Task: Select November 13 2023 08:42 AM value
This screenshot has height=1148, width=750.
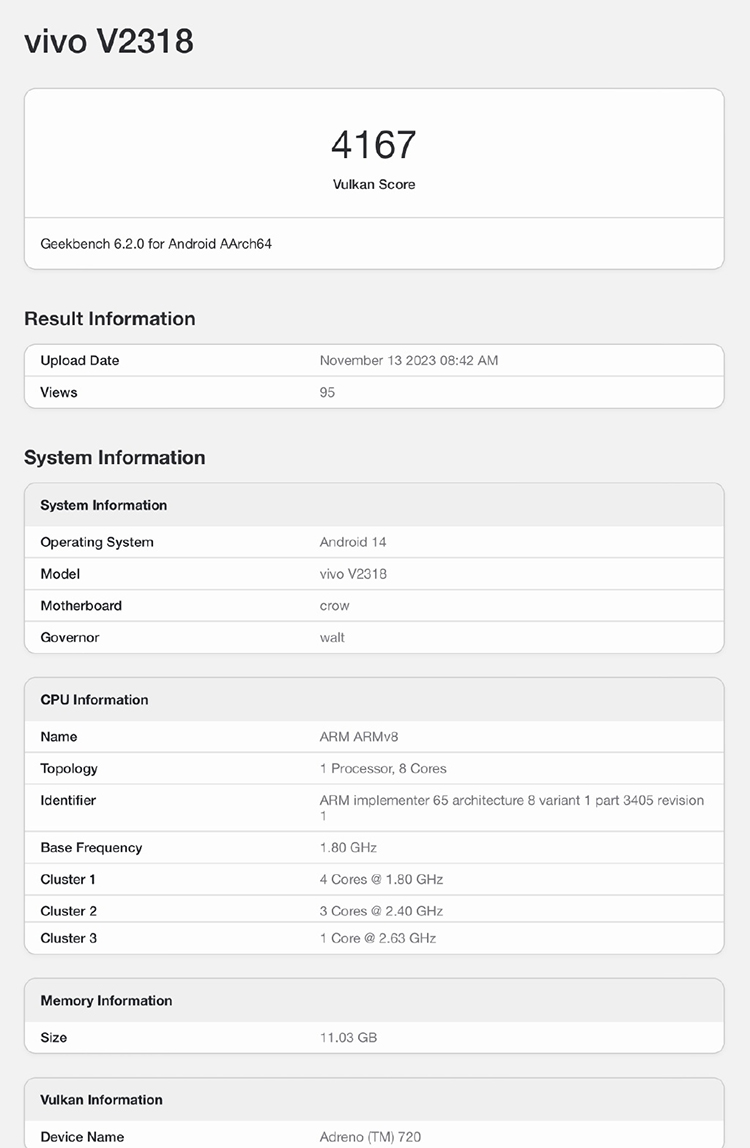Action: (x=409, y=360)
